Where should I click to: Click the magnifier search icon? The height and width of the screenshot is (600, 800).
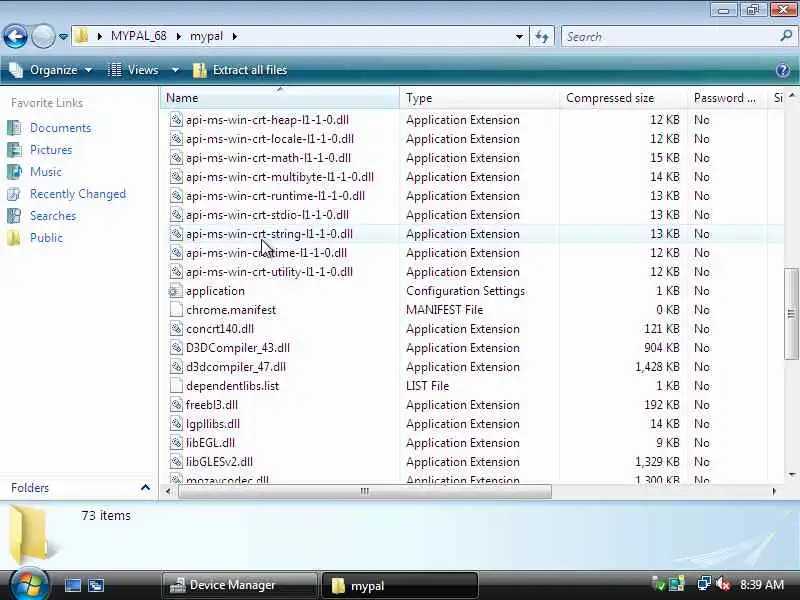(x=786, y=36)
